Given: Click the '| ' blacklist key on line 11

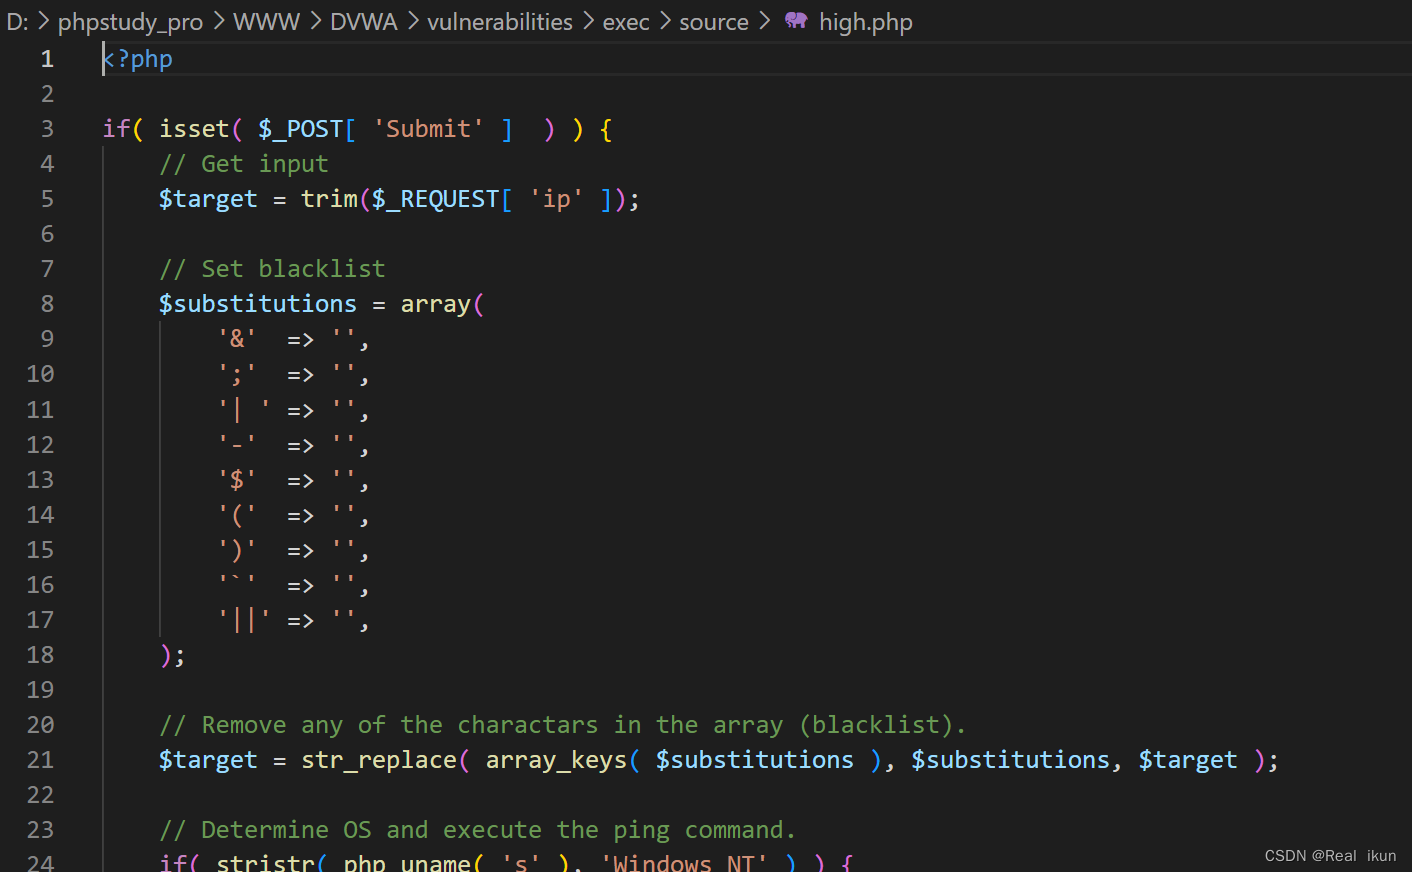Looking at the screenshot, I should pos(244,410).
